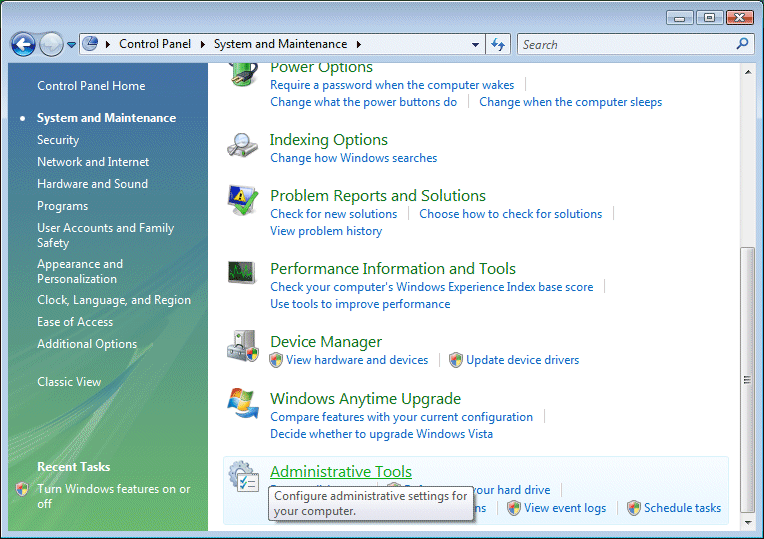Screen dimensions: 764x539
Task: Open the View problem history link
Action: coord(326,231)
